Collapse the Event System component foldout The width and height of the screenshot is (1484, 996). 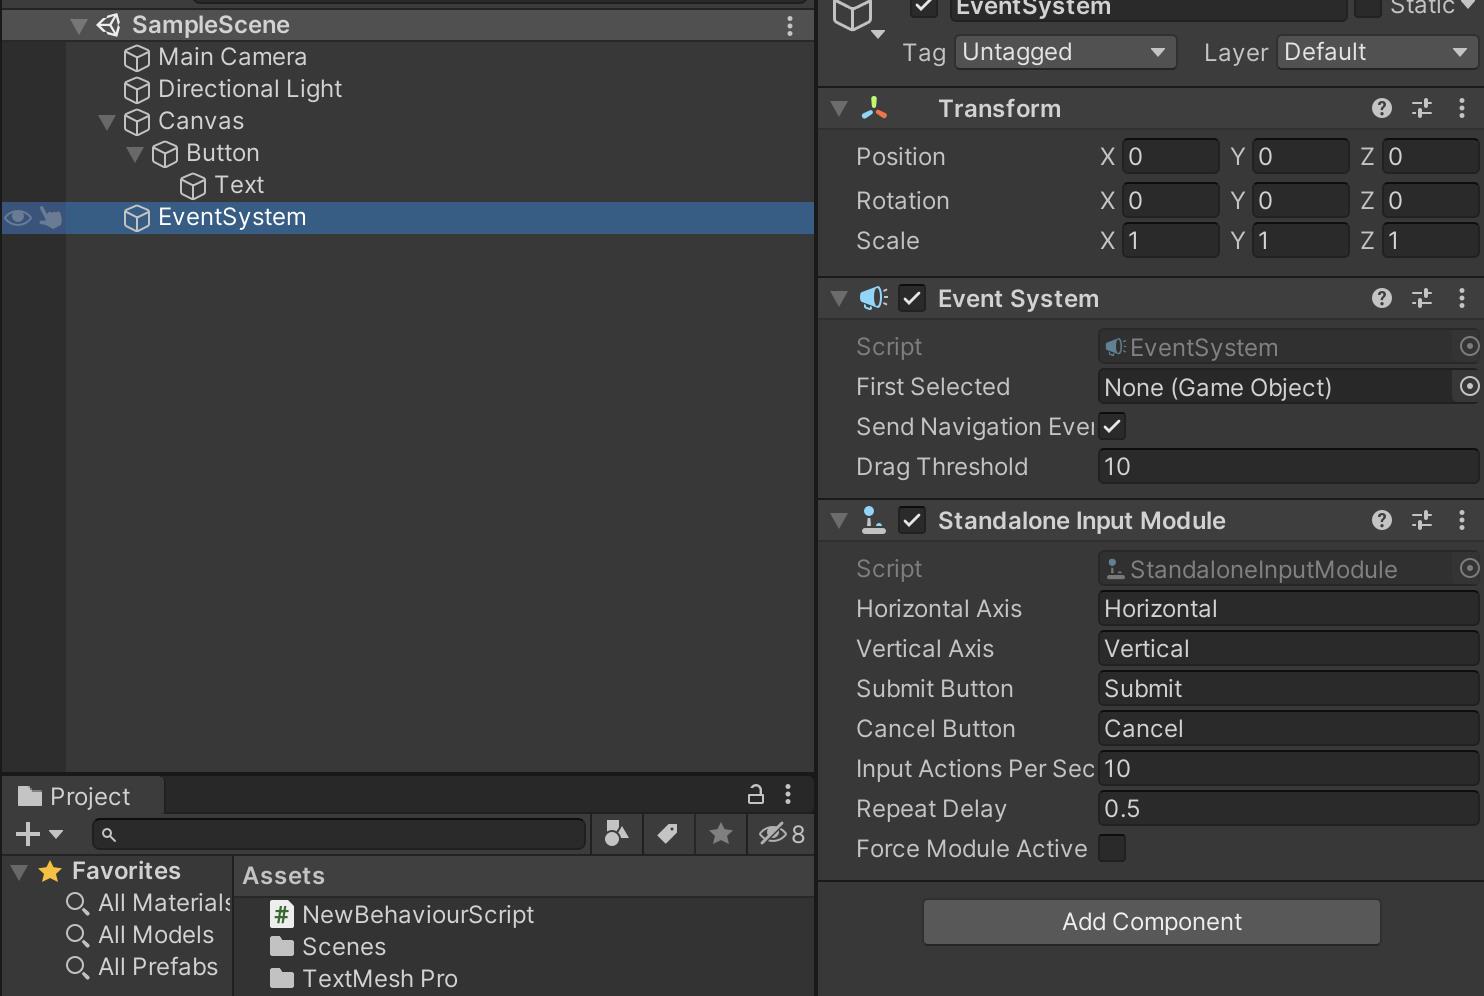[x=839, y=299]
